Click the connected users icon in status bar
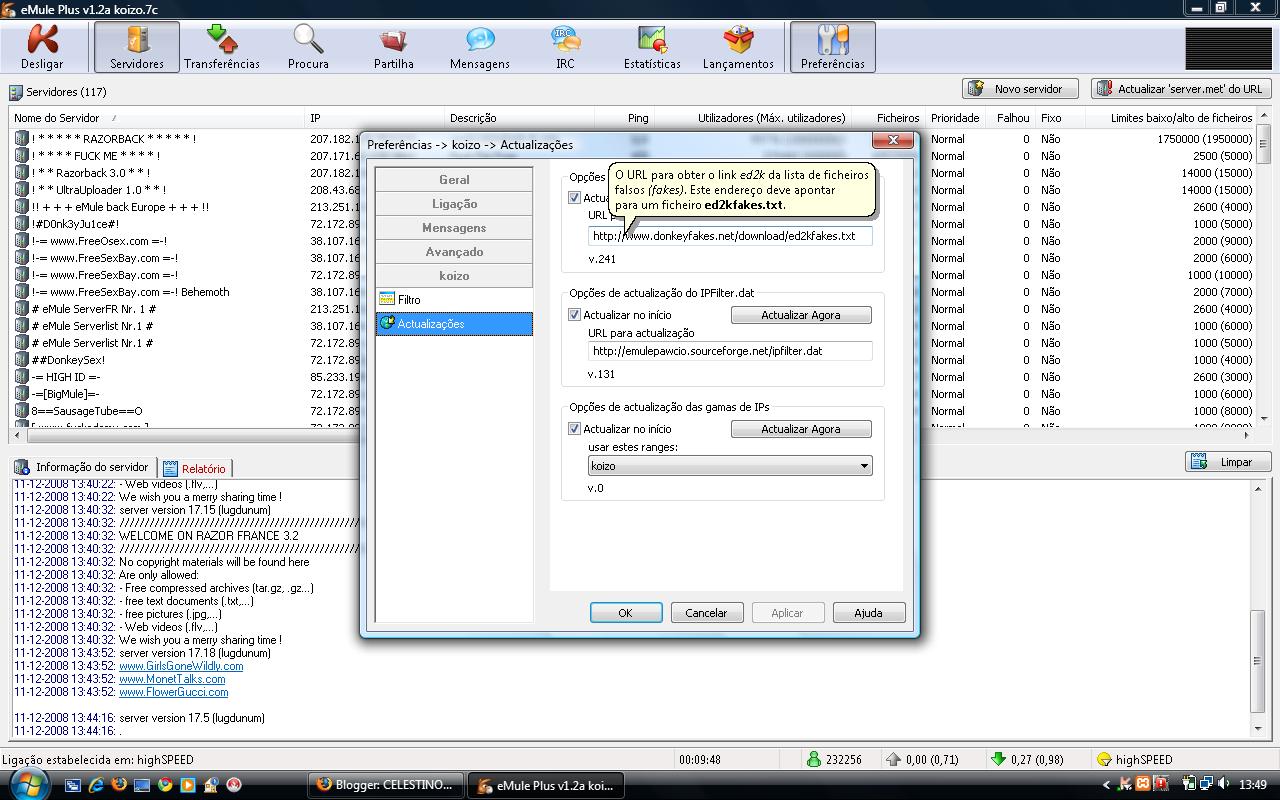The height and width of the screenshot is (800, 1280). tap(815, 760)
